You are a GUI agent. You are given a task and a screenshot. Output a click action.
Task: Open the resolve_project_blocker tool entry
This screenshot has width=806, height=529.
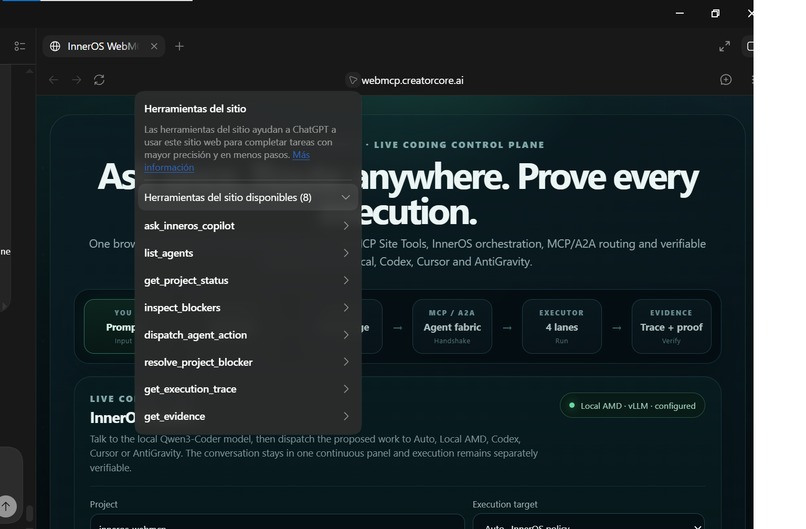pos(248,362)
